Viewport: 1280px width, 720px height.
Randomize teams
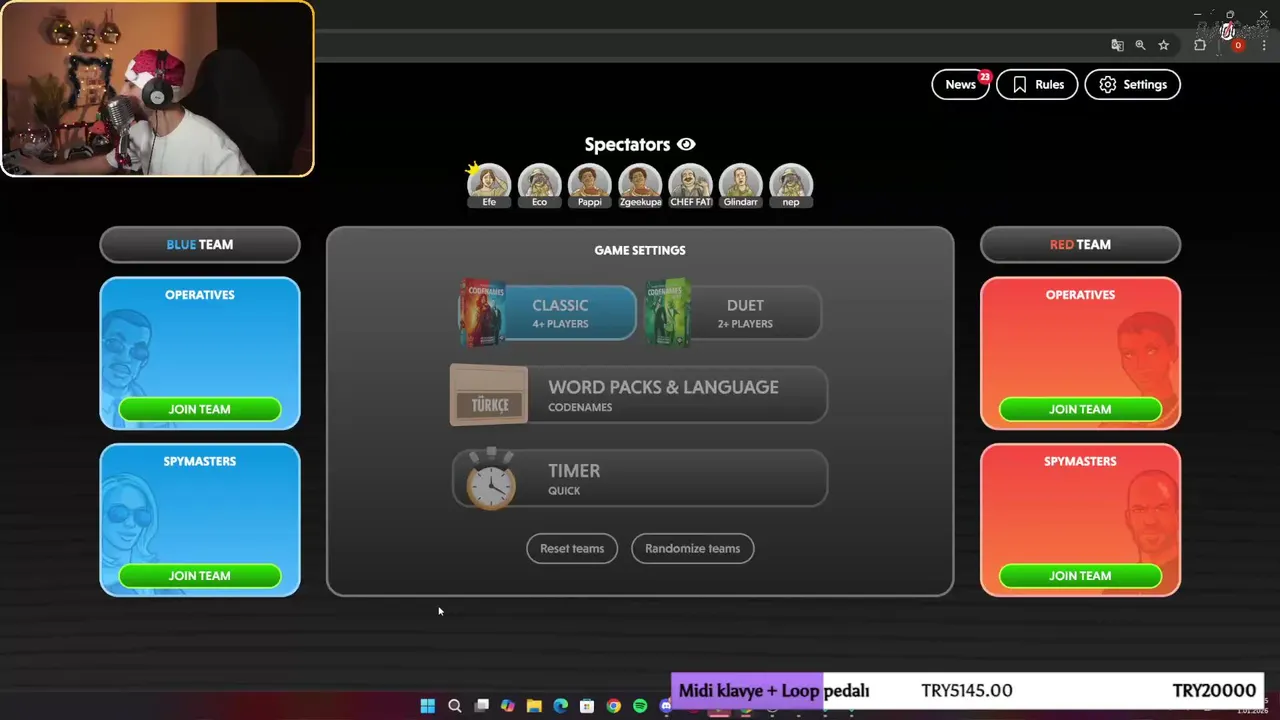(692, 548)
